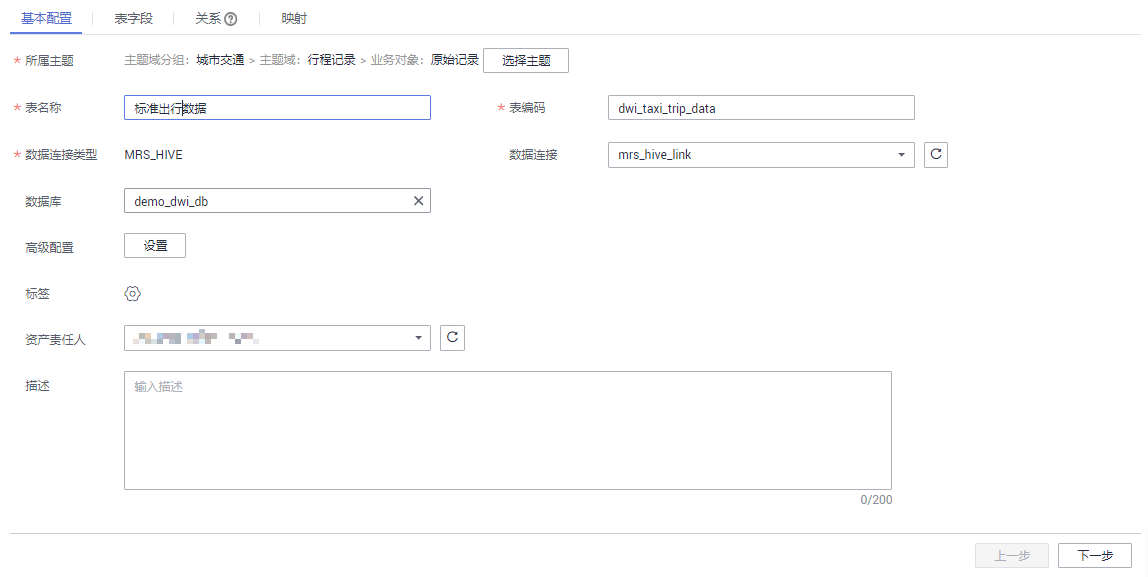Go to the next step (下一步)

coord(1094,556)
